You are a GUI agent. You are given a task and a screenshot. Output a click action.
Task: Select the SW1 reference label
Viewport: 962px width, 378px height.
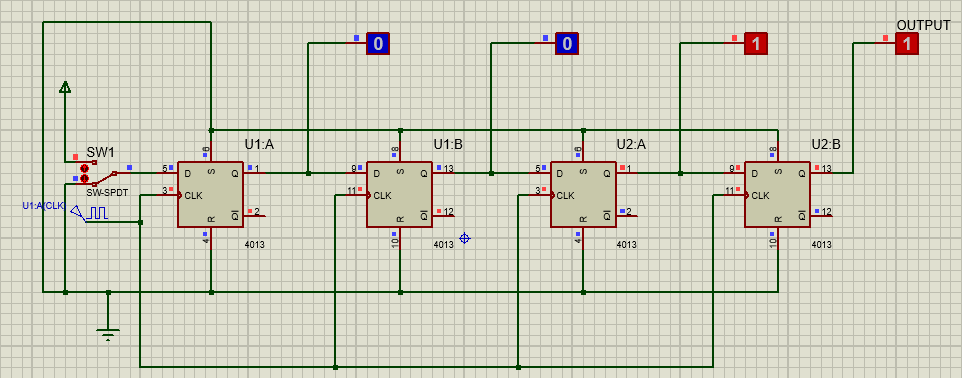click(101, 152)
